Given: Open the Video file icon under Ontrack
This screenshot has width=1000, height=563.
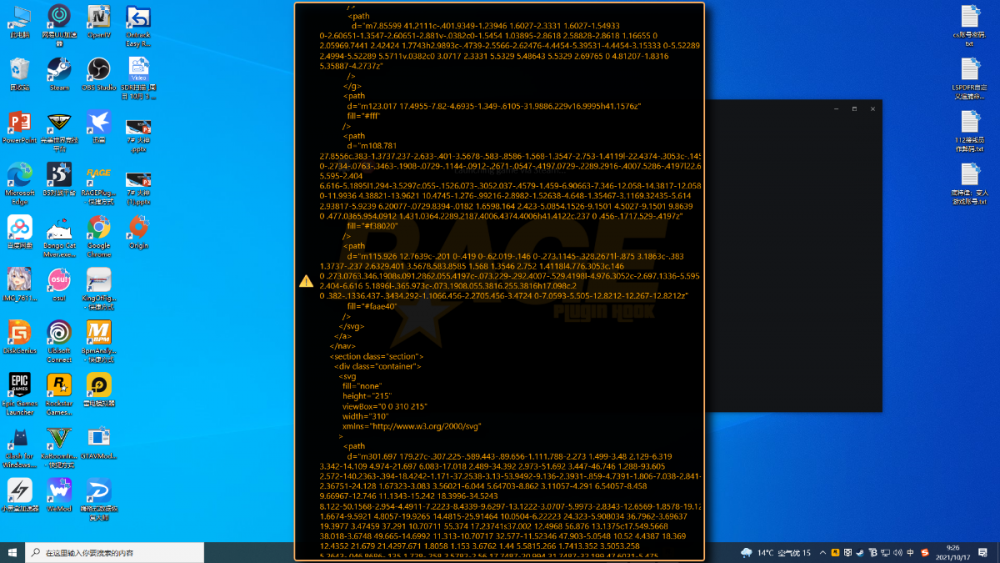Looking at the screenshot, I should click(x=138, y=78).
